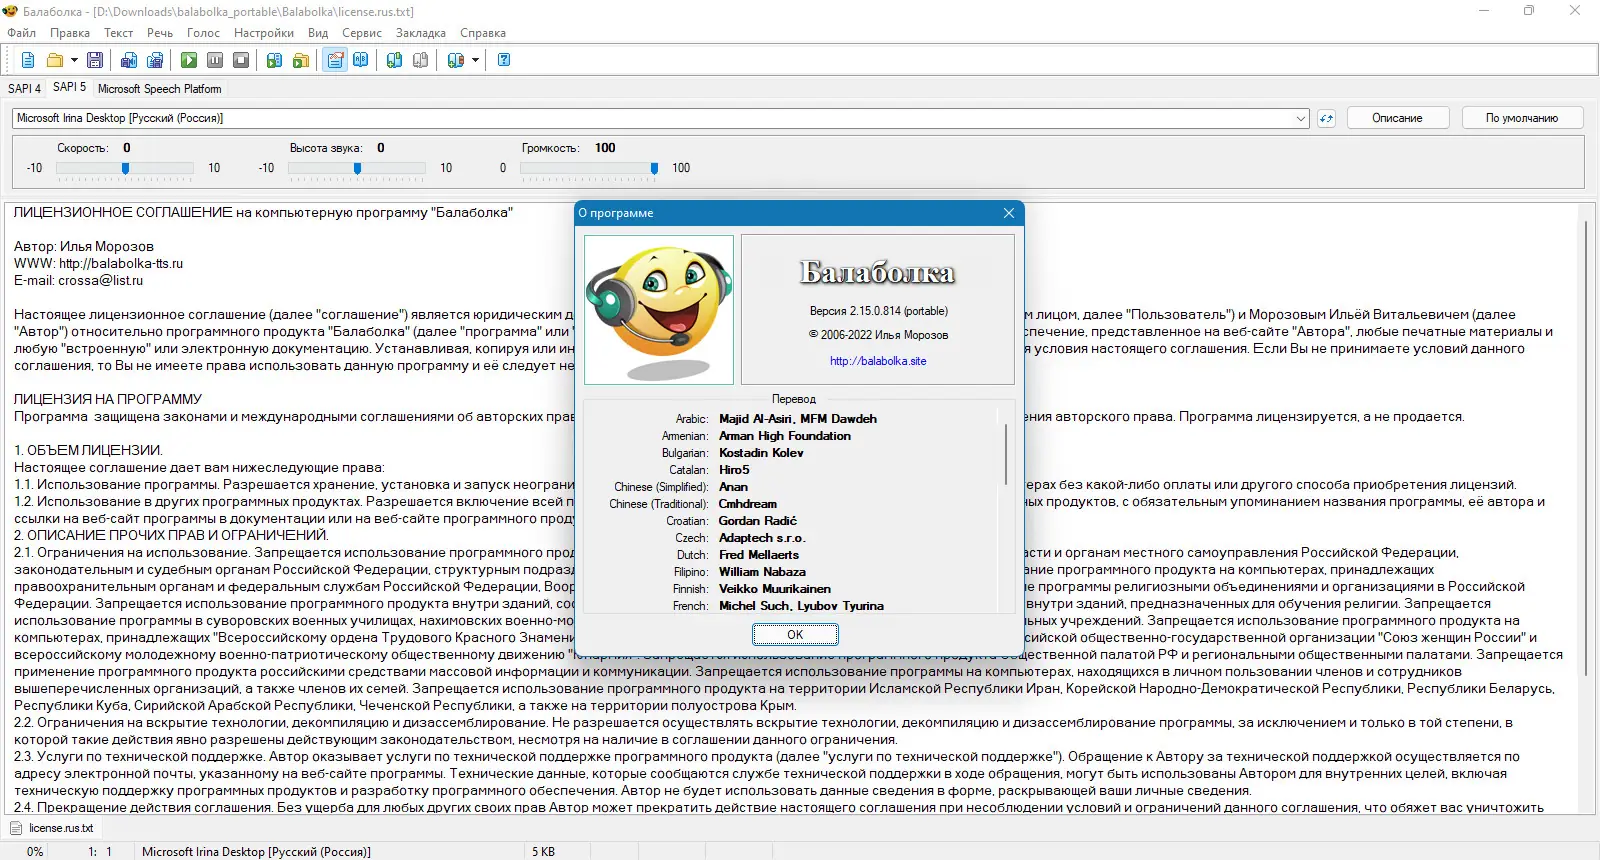
Task: Click the folder with green play arrow icon
Action: tap(301, 60)
